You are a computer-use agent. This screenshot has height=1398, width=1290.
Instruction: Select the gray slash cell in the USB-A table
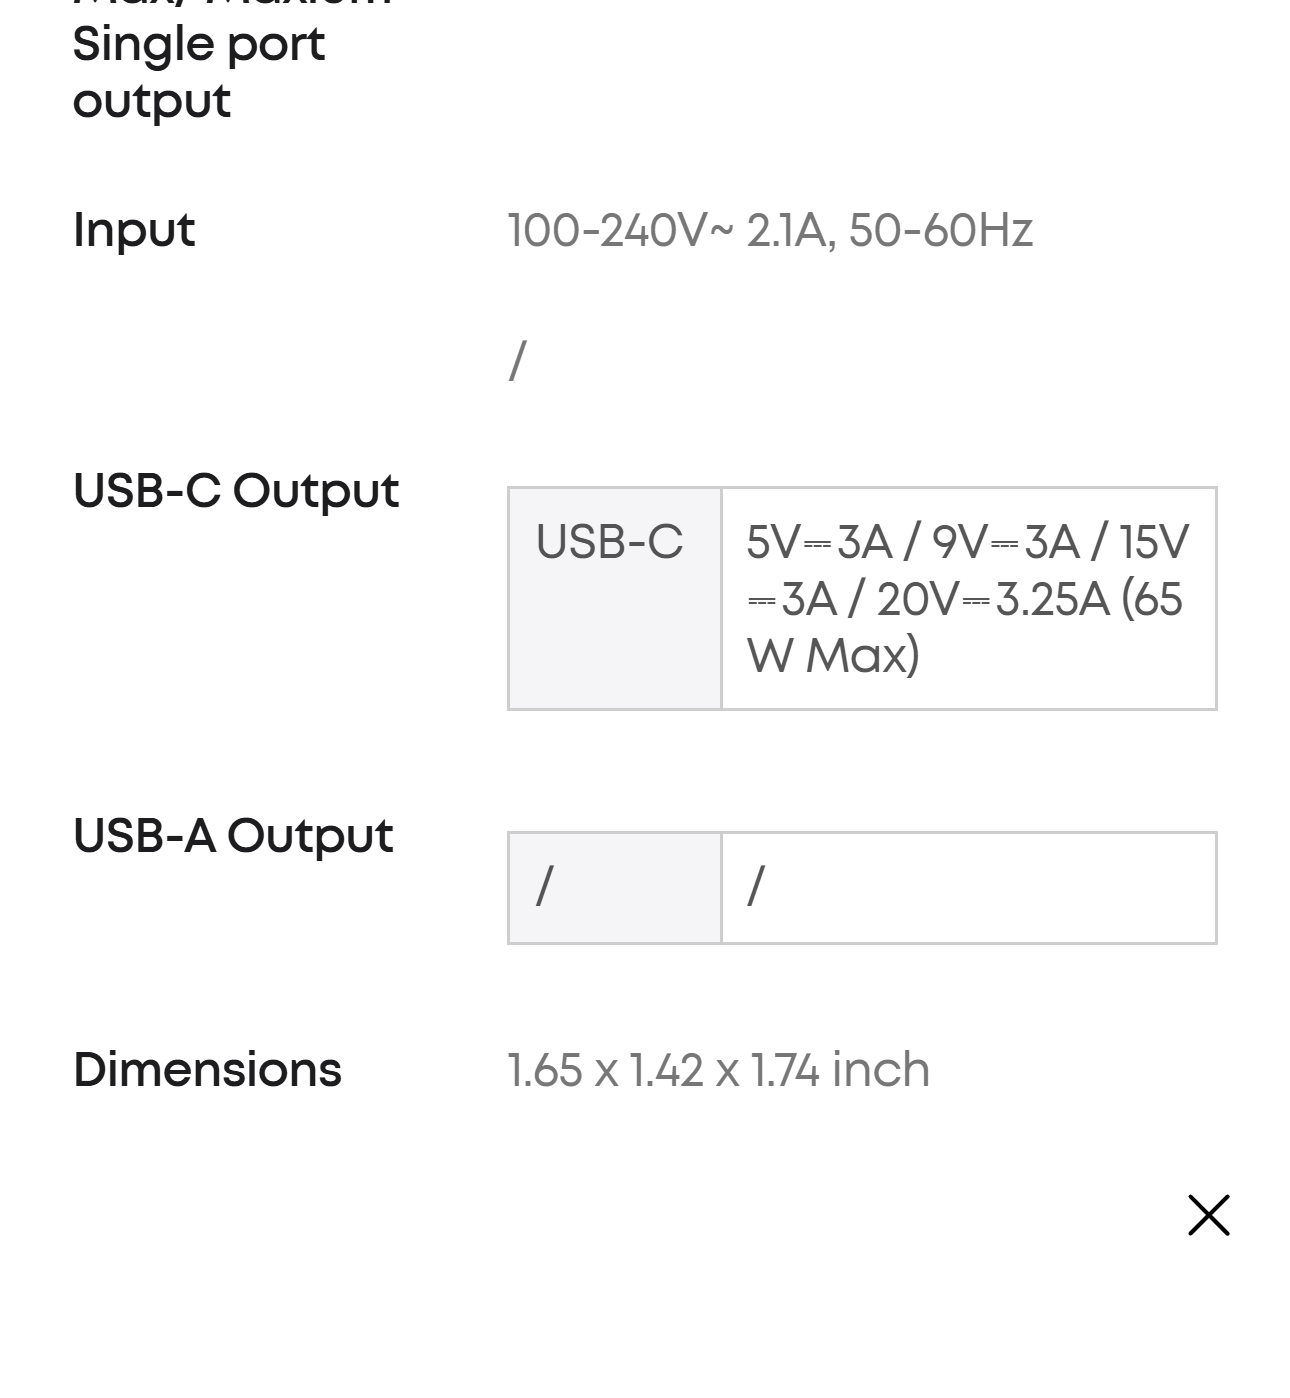[x=614, y=887]
